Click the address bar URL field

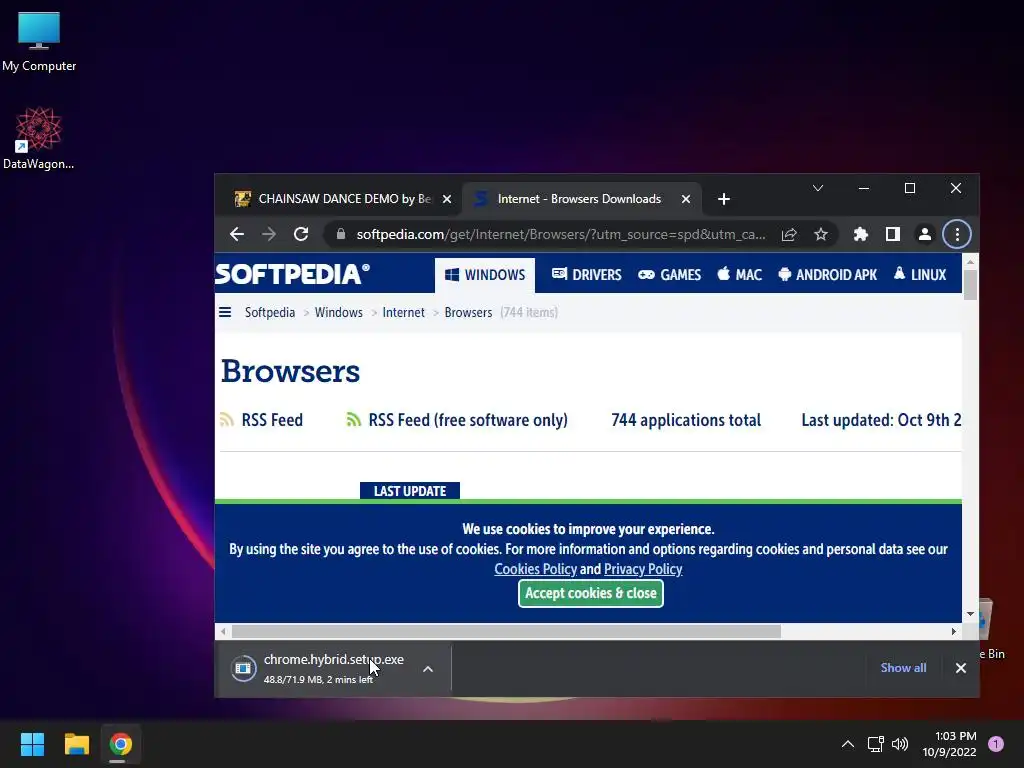tap(560, 234)
